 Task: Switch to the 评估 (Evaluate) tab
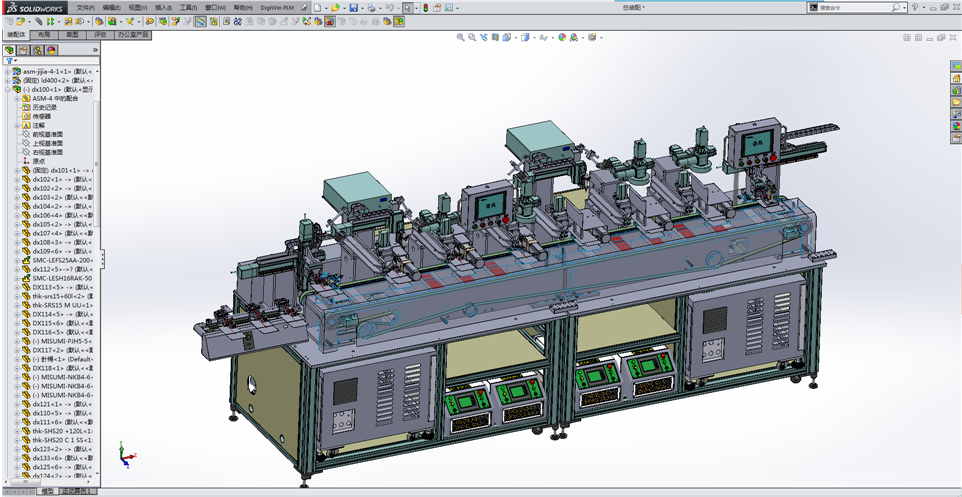[100, 34]
